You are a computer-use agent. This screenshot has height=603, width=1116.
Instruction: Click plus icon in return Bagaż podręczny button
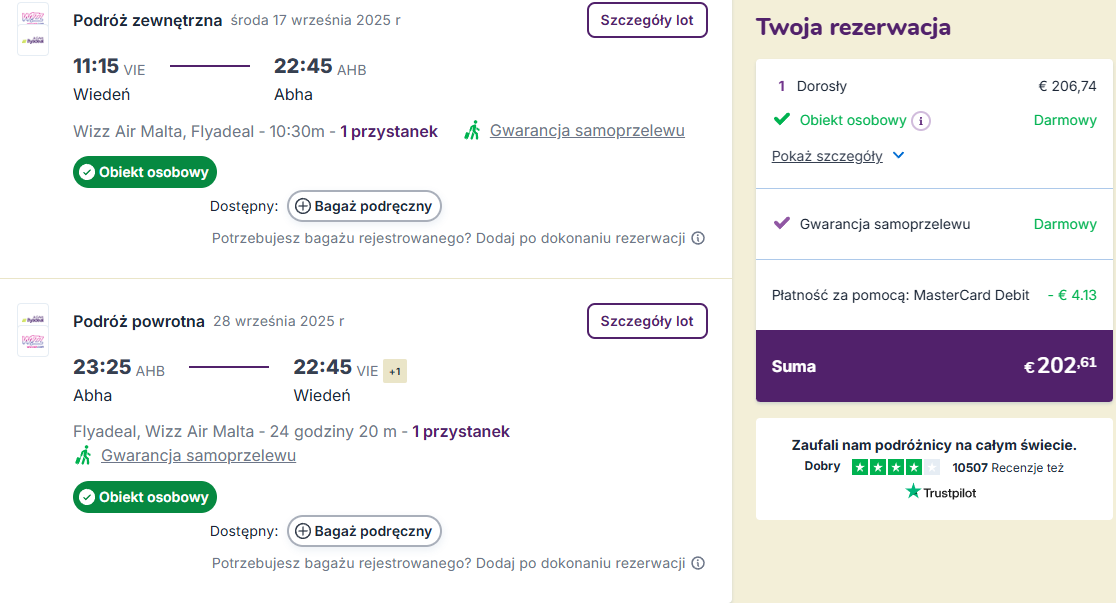pos(303,531)
